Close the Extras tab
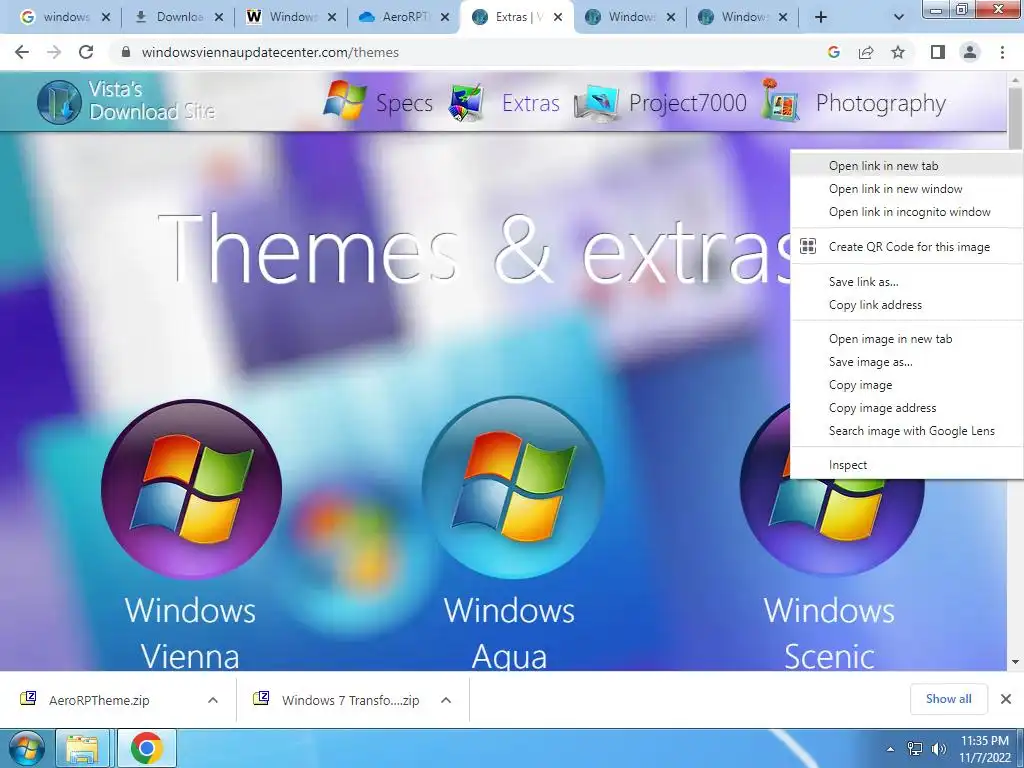 click(x=558, y=18)
